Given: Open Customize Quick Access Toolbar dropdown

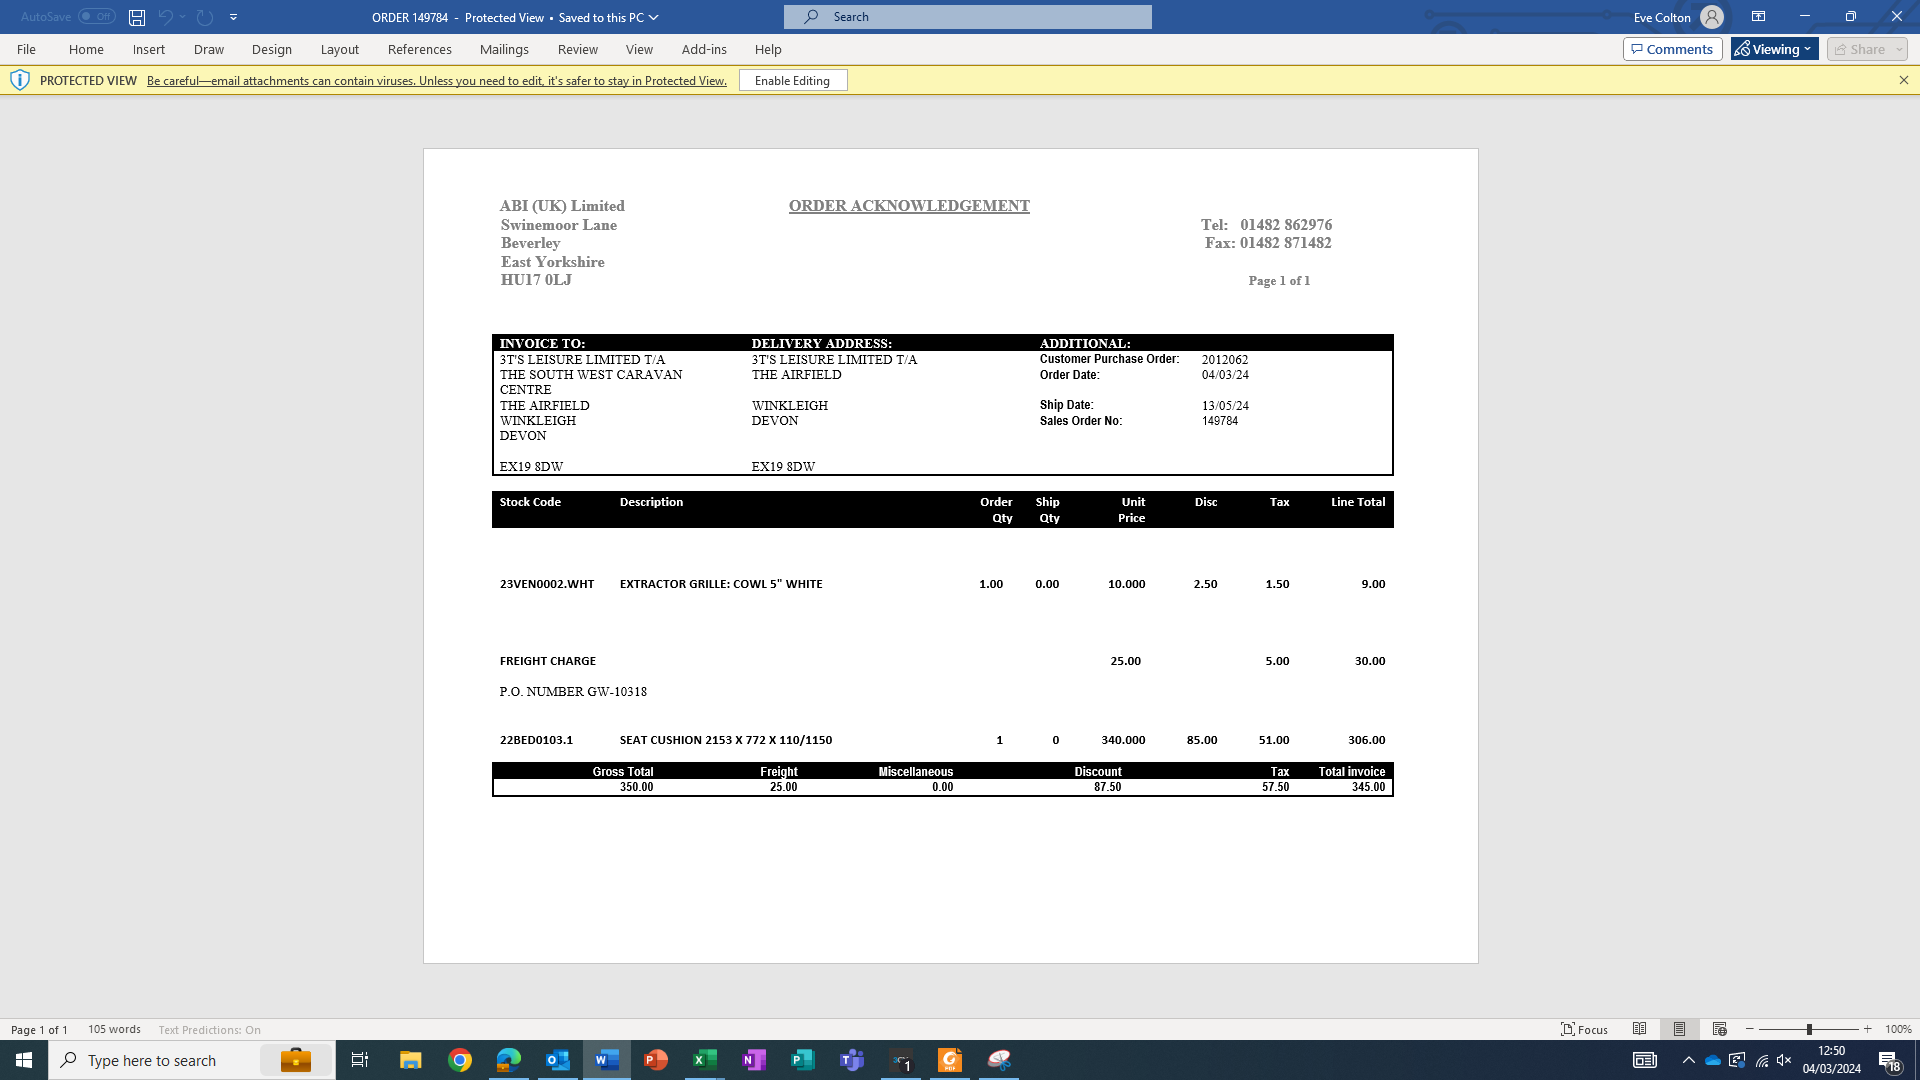Looking at the screenshot, I should [234, 17].
